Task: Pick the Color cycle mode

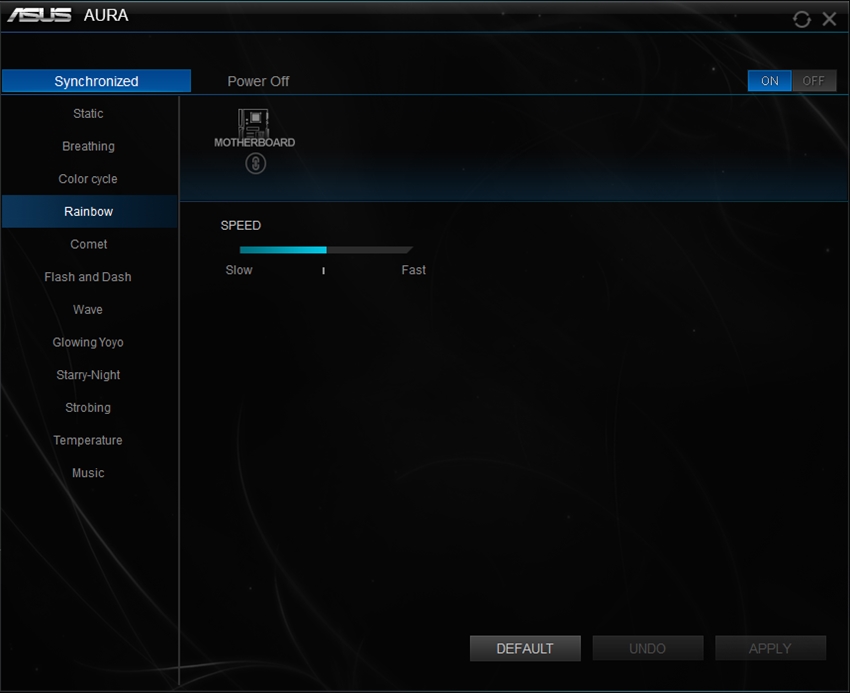Action: click(88, 179)
